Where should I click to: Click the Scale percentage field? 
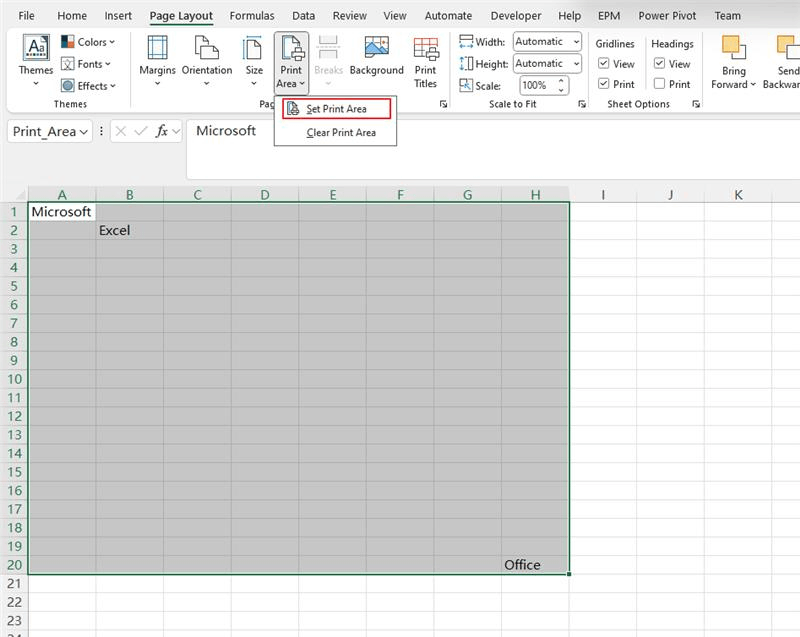pyautogui.click(x=538, y=85)
